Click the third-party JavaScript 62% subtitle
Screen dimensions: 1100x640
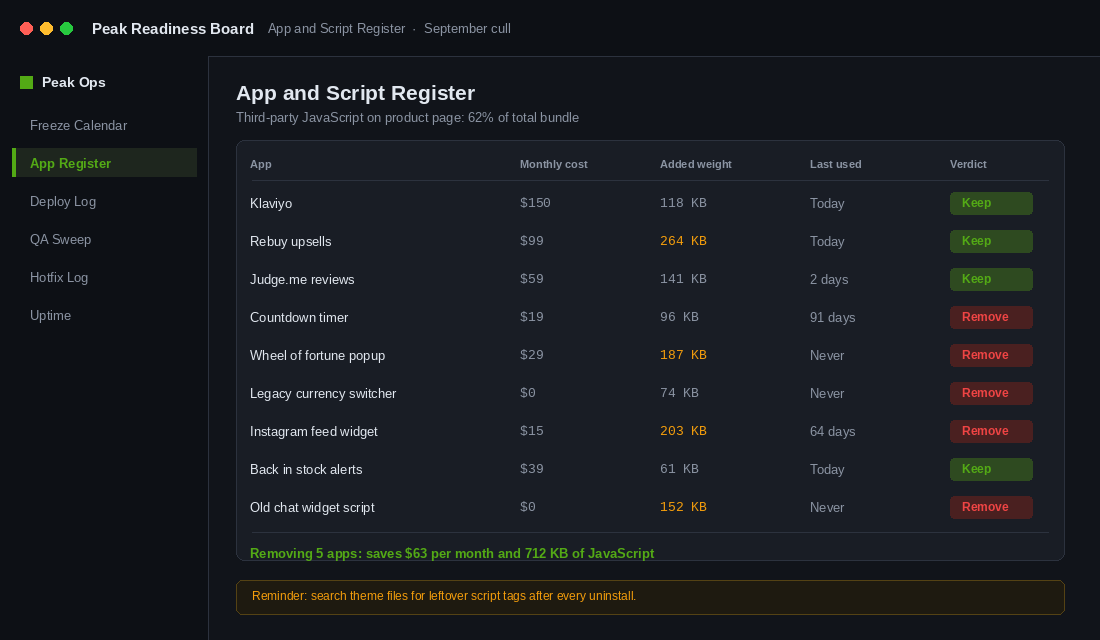point(407,118)
